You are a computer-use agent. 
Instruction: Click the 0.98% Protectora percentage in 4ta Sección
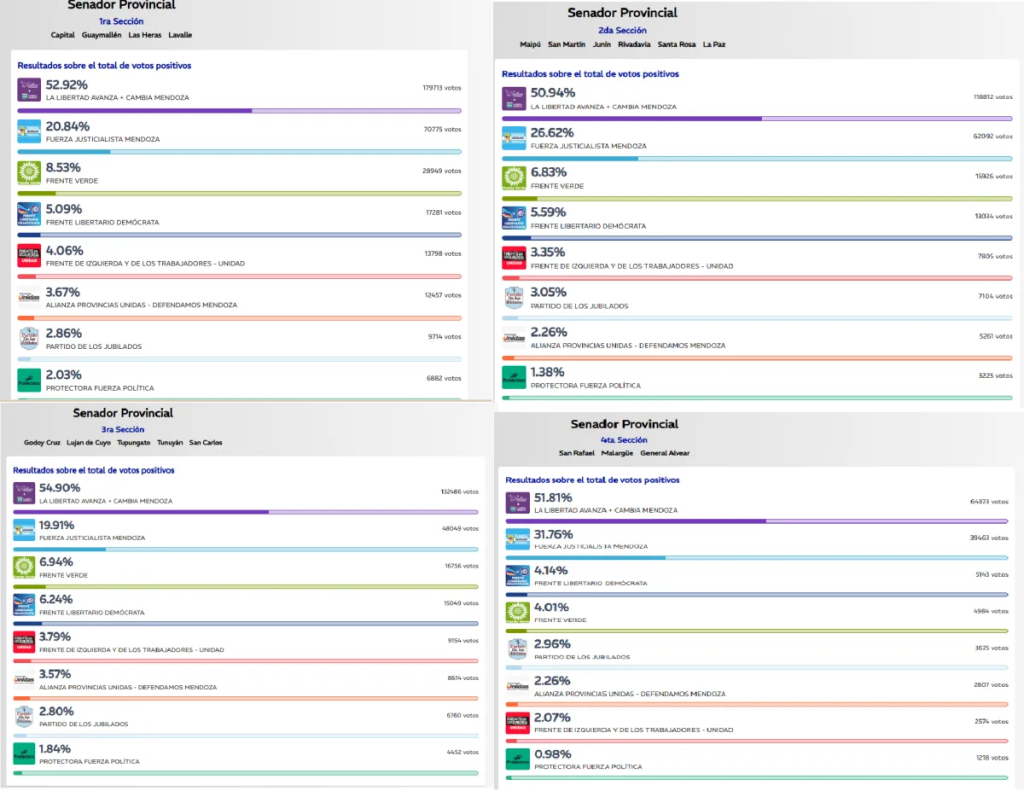click(552, 754)
